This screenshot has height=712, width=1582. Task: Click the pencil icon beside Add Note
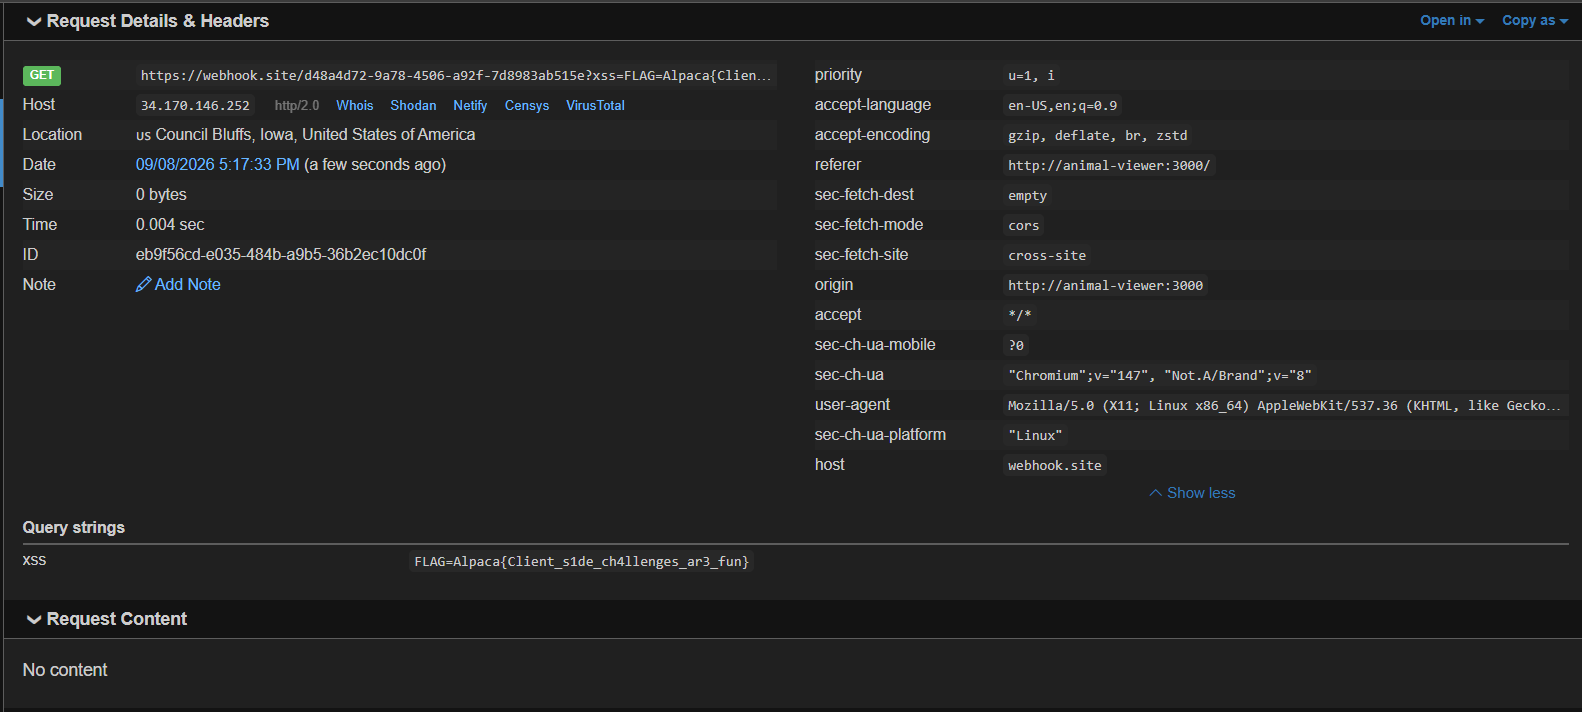click(143, 285)
